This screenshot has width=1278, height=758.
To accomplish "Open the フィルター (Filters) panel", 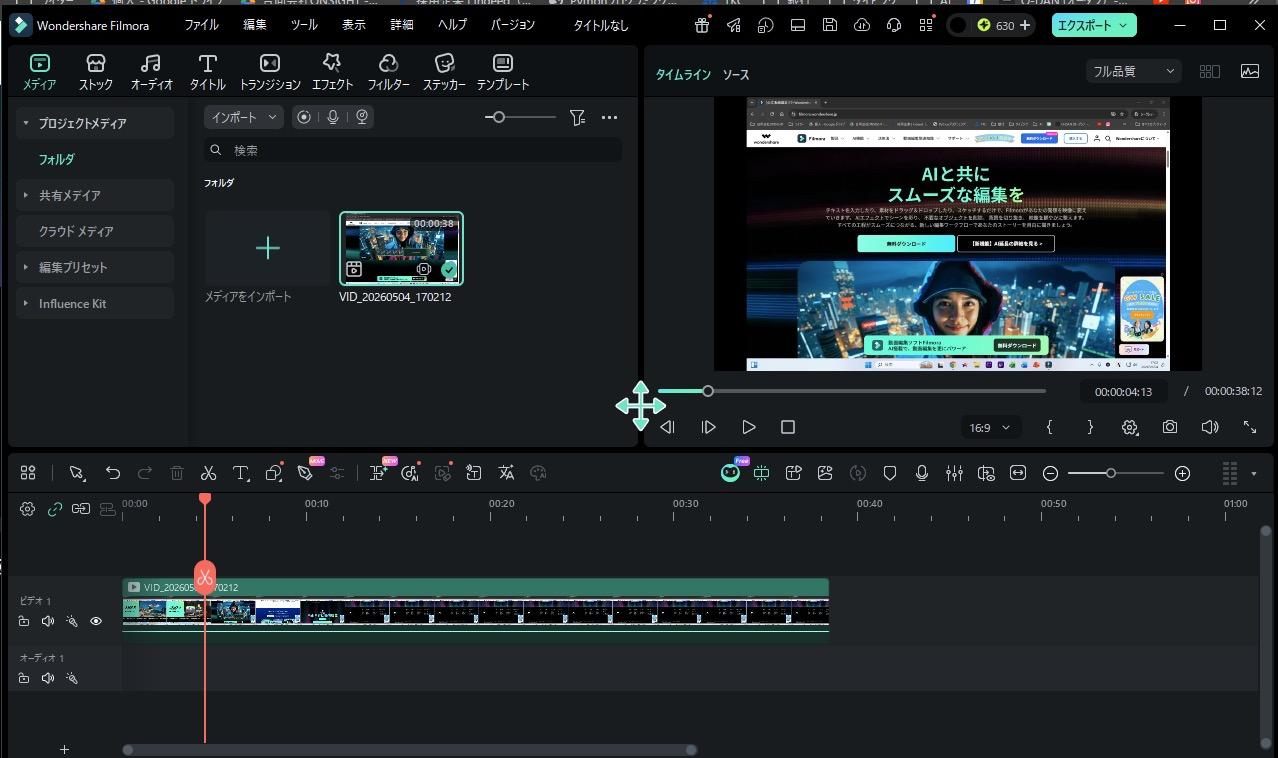I will 388,73.
